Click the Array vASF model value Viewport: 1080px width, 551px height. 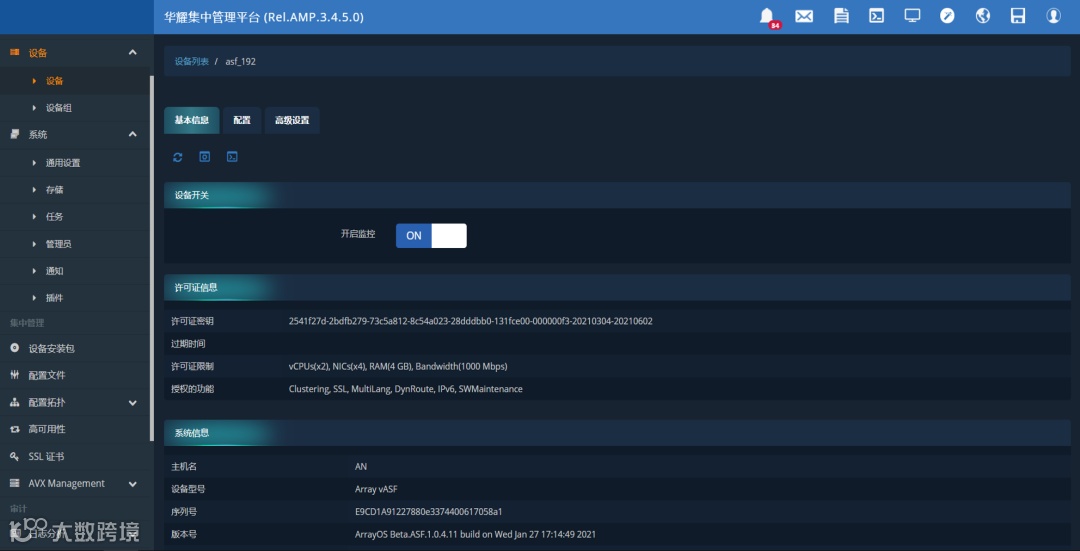coord(376,490)
